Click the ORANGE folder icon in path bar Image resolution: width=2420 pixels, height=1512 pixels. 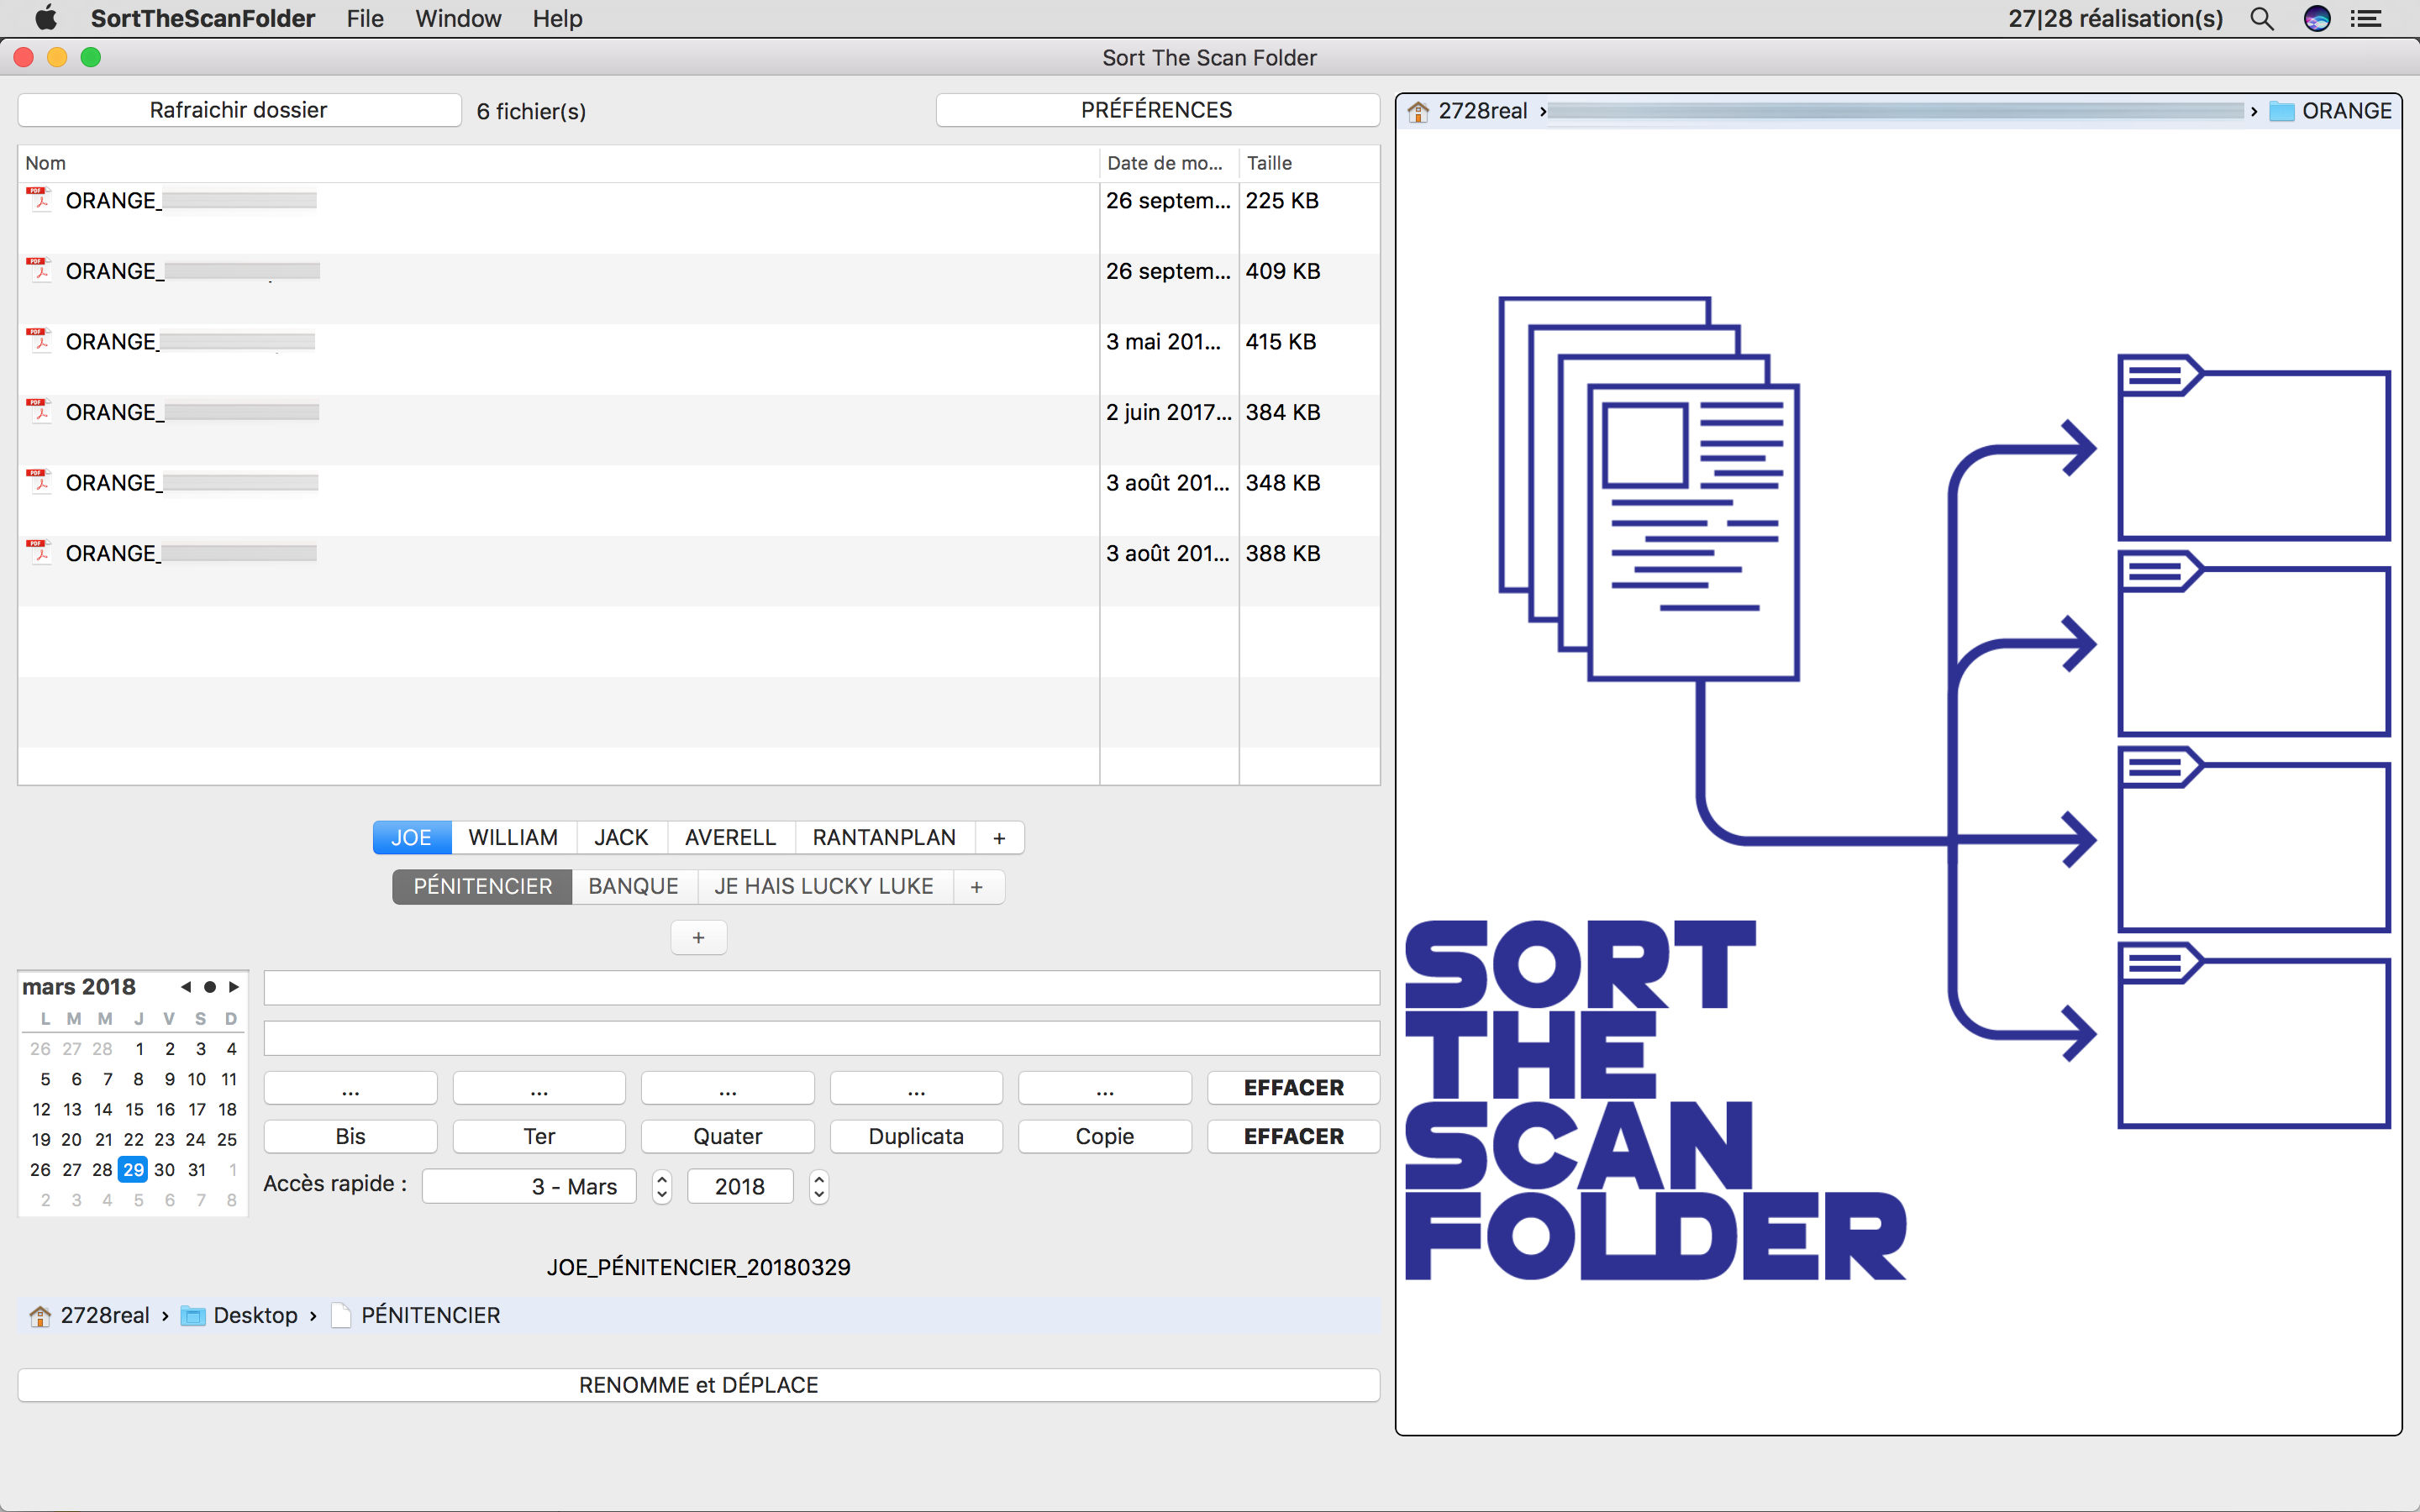[2281, 111]
